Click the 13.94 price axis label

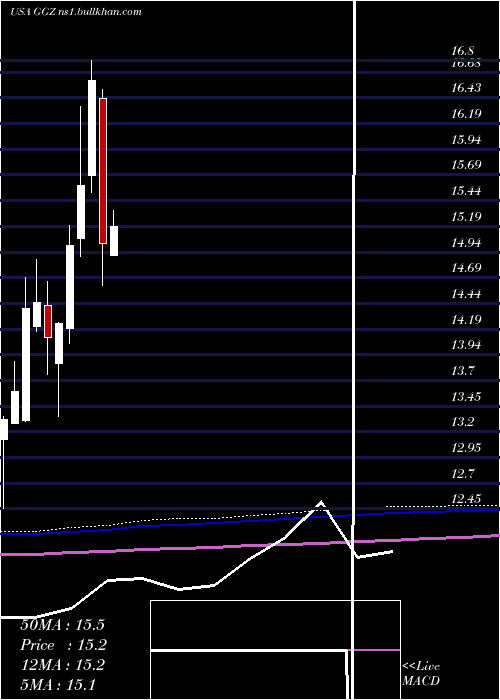coord(466,345)
